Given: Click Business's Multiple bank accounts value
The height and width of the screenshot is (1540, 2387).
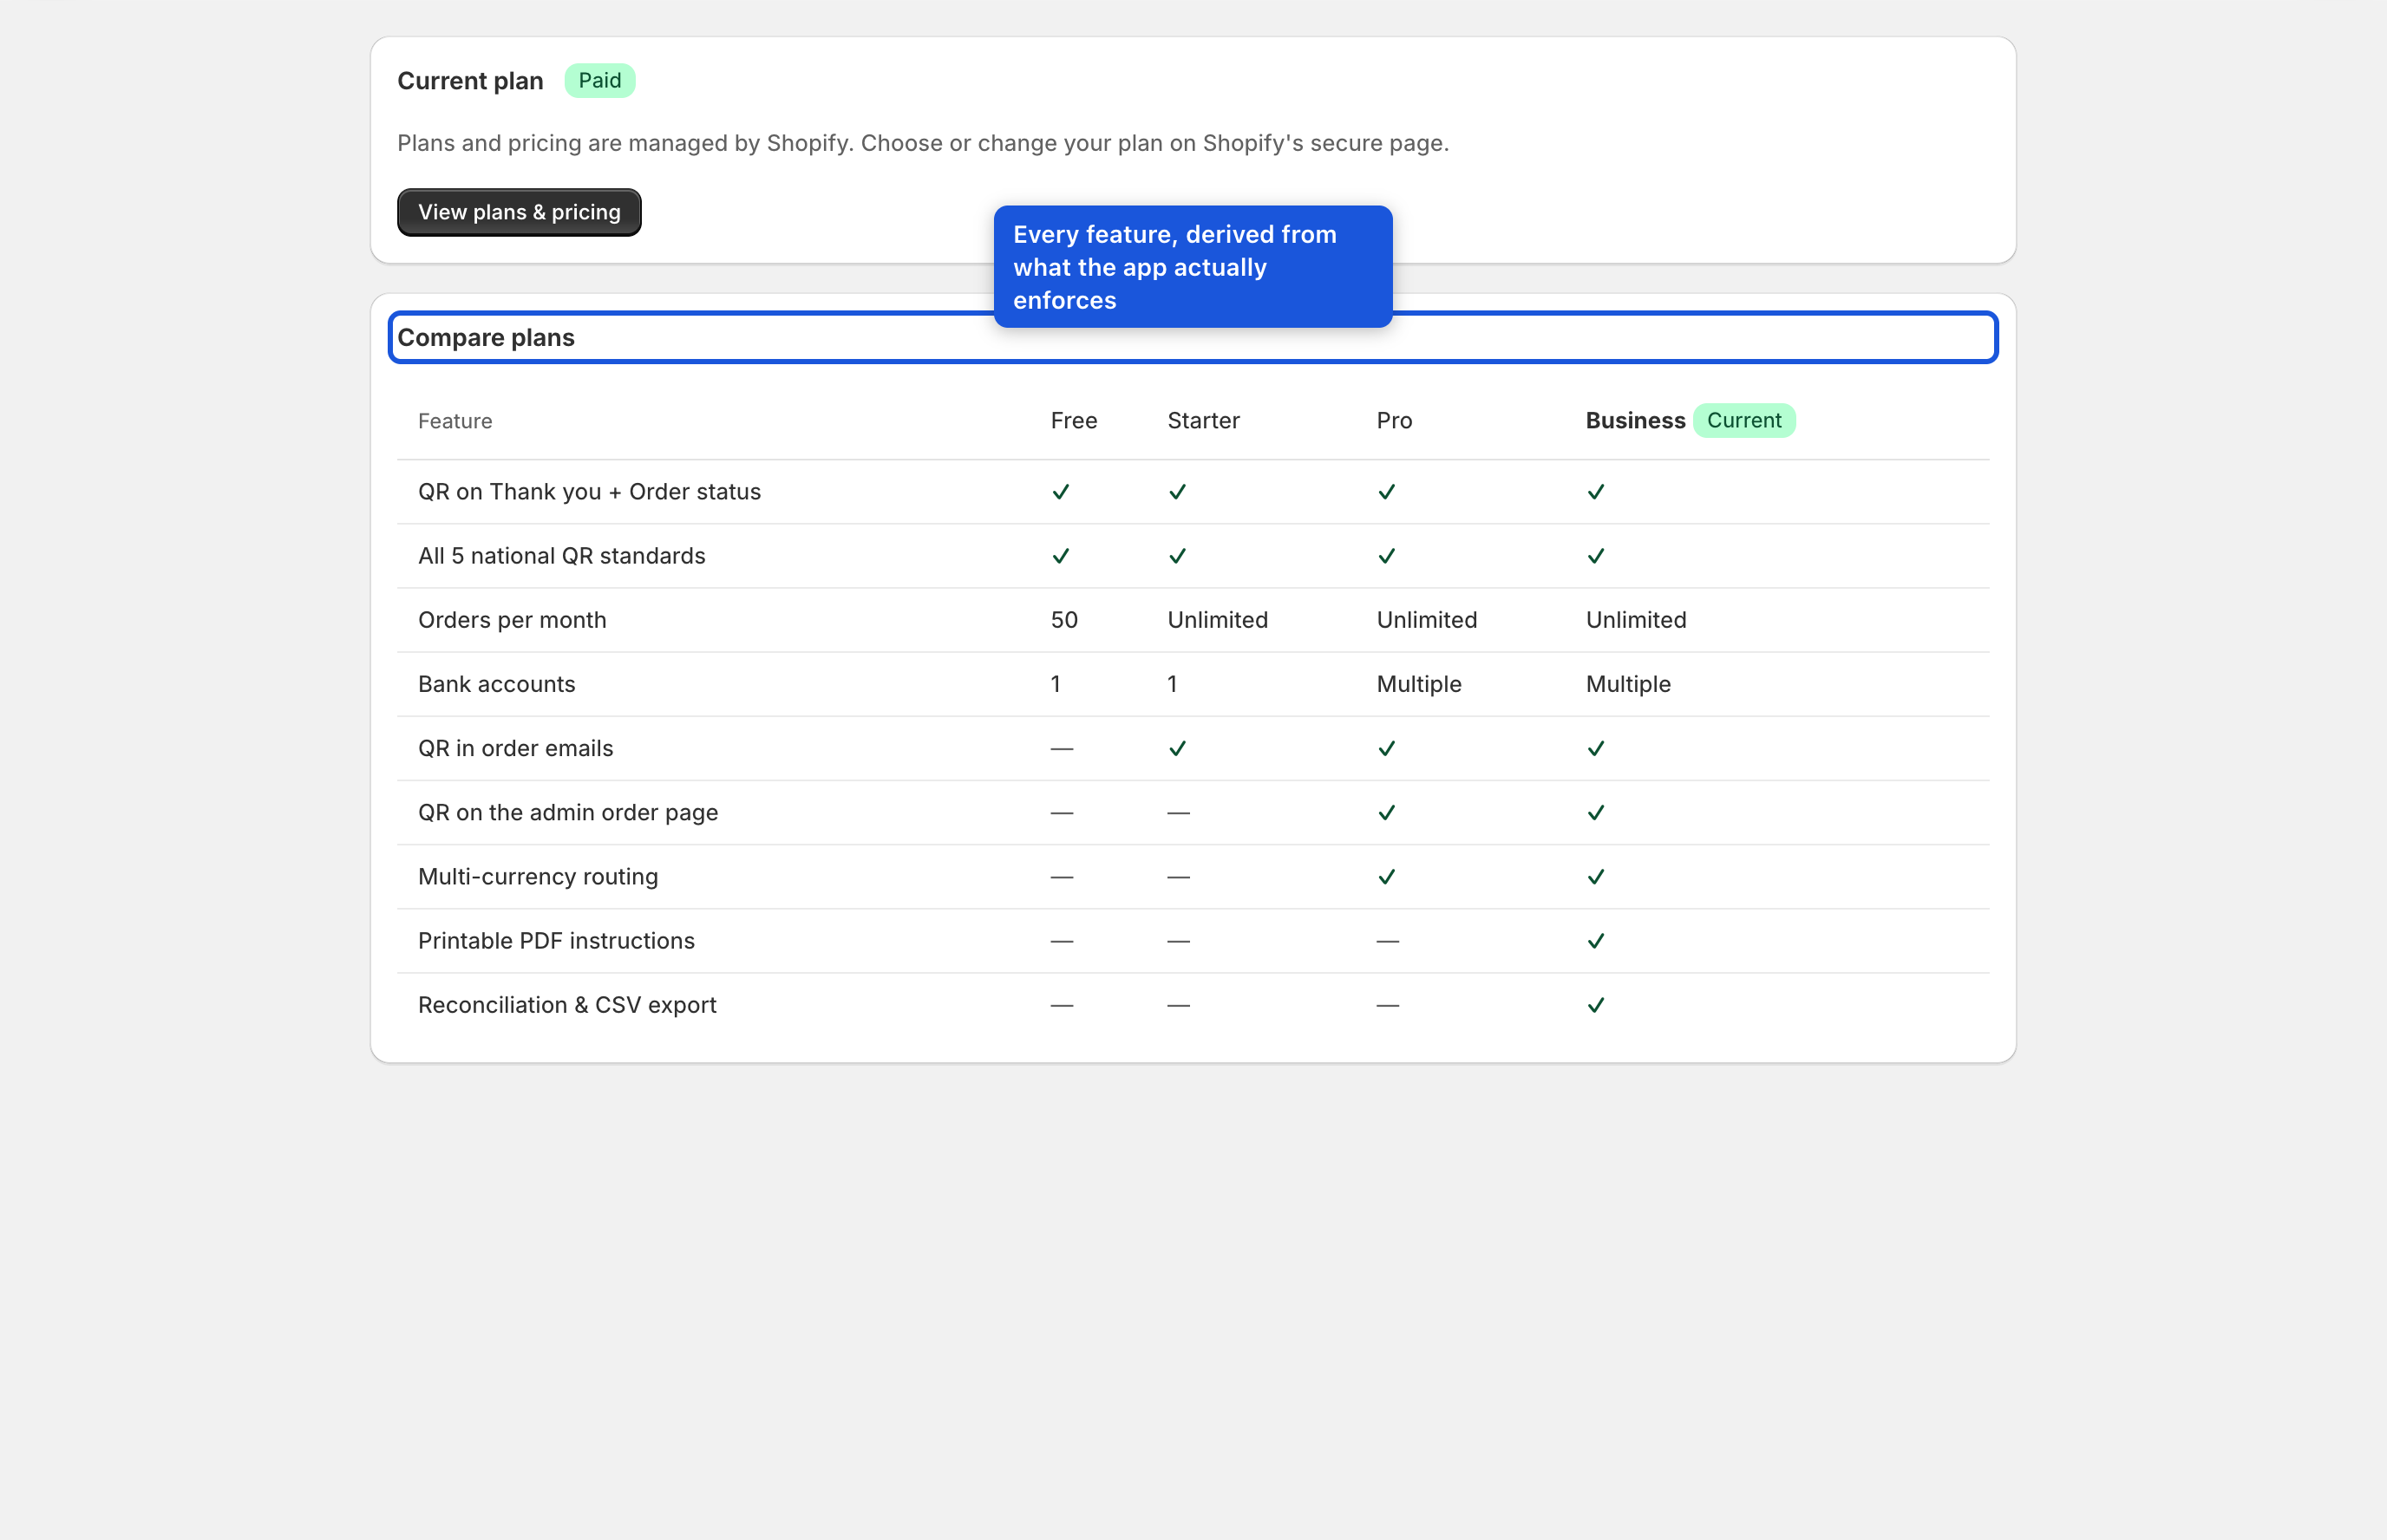Looking at the screenshot, I should tap(1627, 684).
